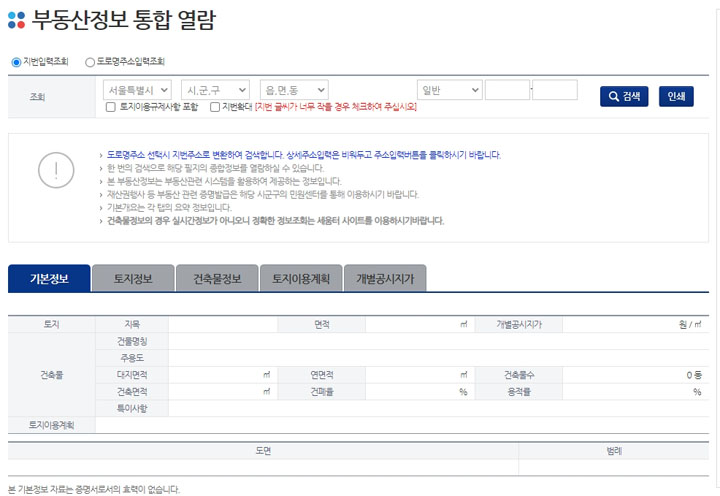The image size is (720, 496).
Task: Click the 연면적 cell label
Action: pyautogui.click(x=321, y=375)
